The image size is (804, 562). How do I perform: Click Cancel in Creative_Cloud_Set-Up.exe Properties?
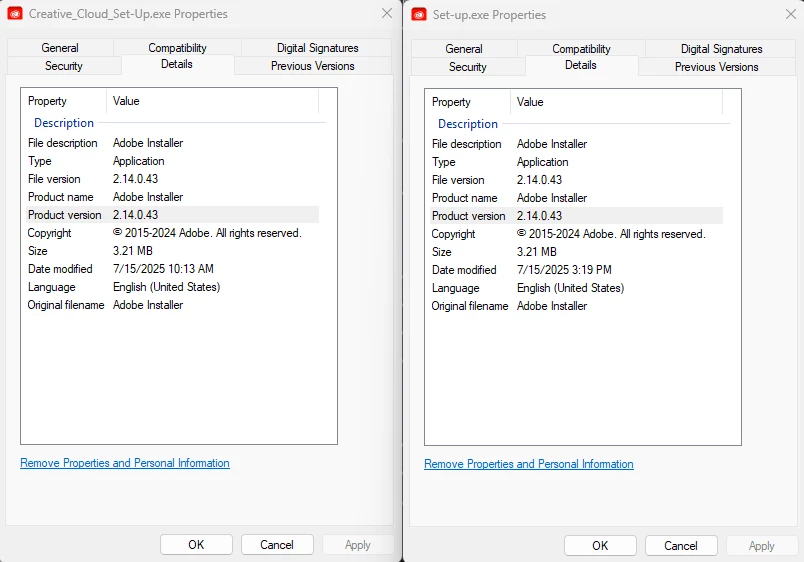(277, 545)
